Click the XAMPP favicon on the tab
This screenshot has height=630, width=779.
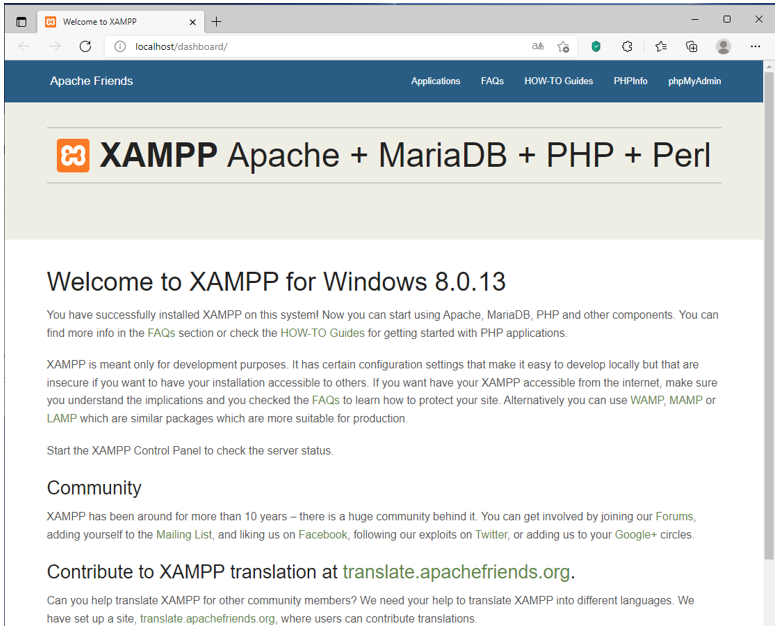point(50,22)
